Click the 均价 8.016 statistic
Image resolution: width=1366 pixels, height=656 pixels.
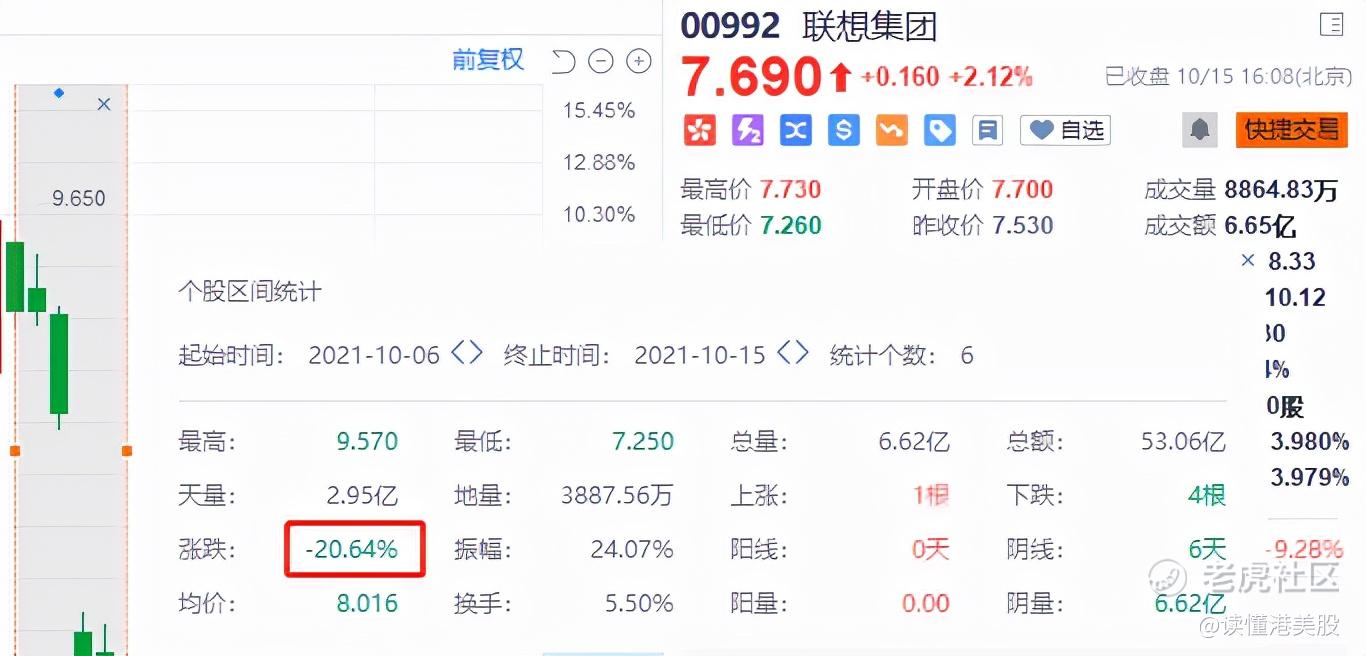click(367, 603)
